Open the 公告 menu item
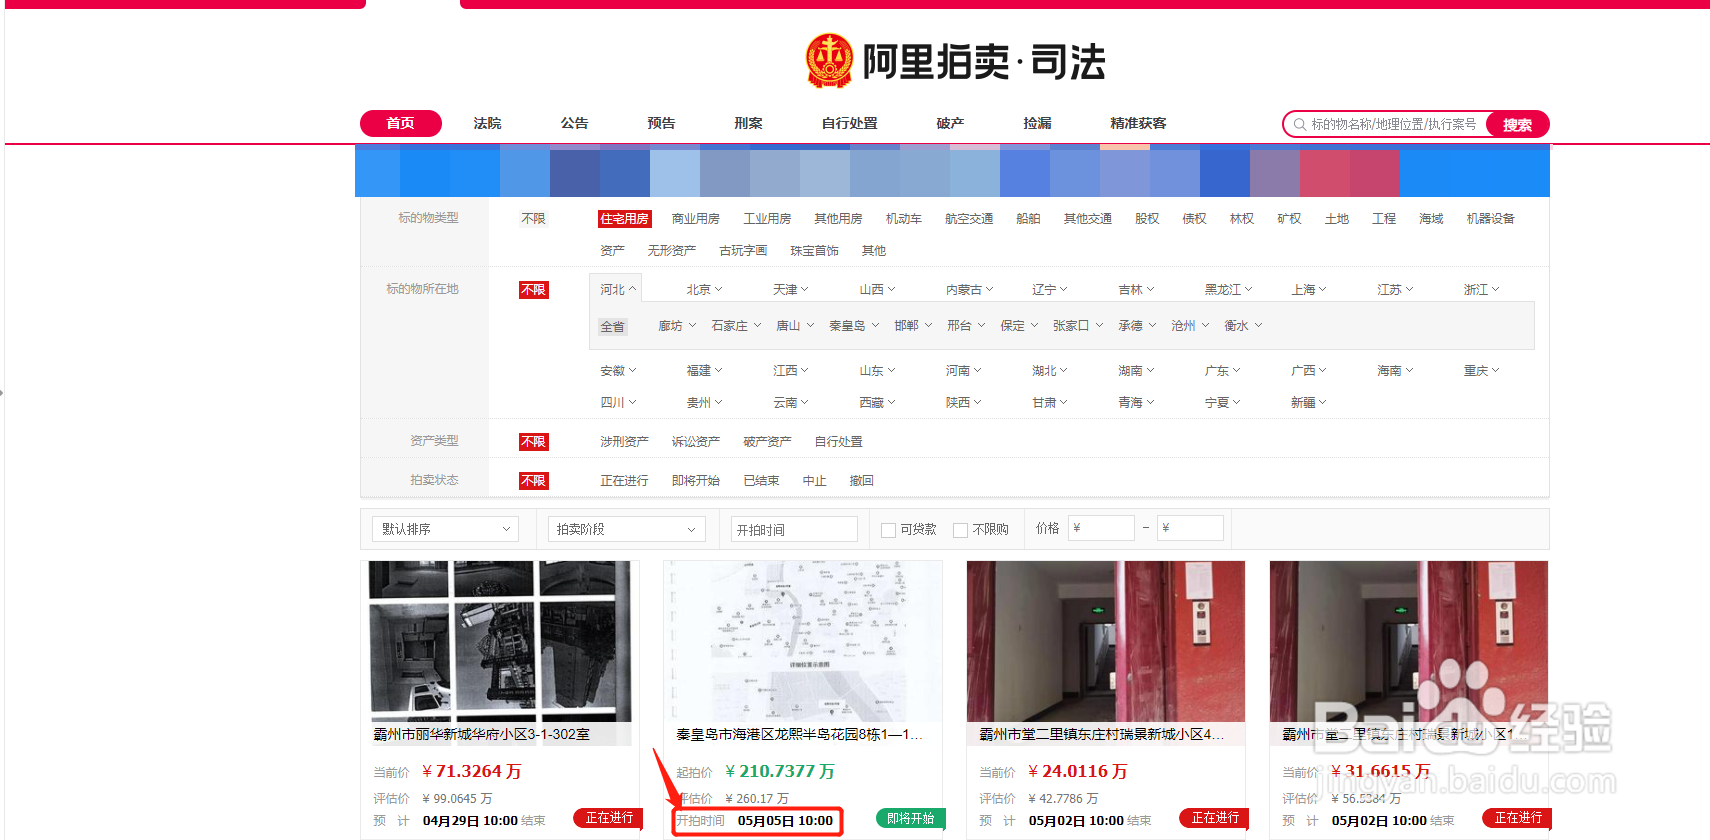Viewport: 1710px width, 840px height. [574, 123]
